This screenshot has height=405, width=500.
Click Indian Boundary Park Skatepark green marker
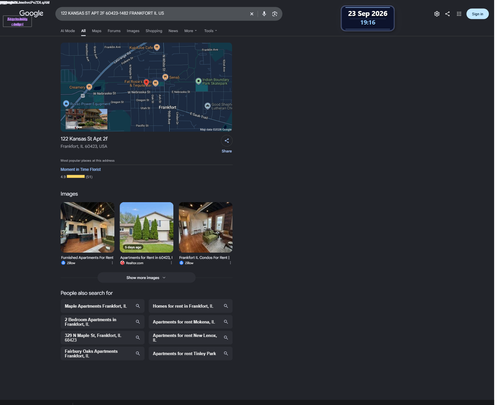click(198, 81)
